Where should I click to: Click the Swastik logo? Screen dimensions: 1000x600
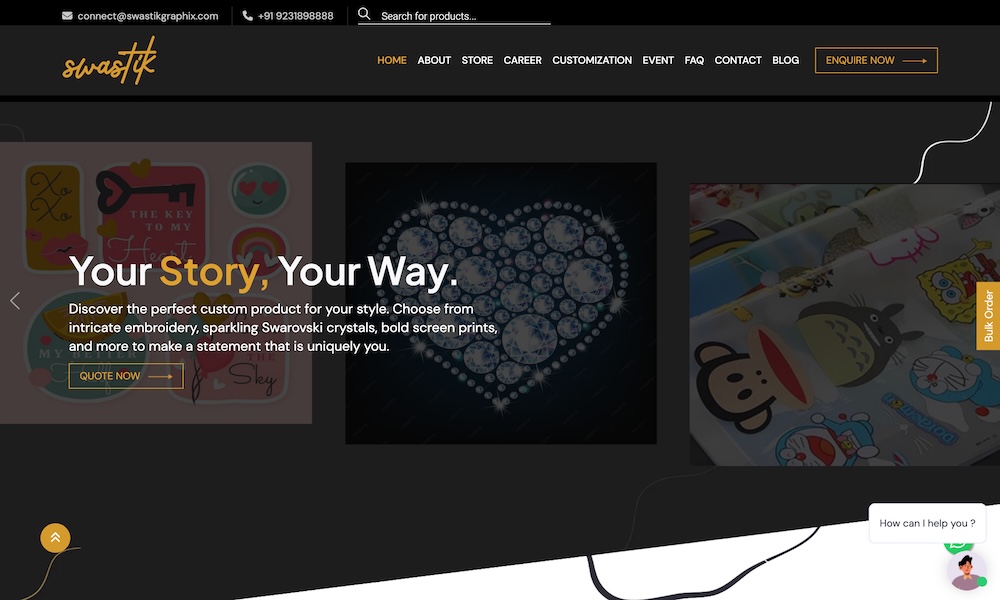coord(109,61)
